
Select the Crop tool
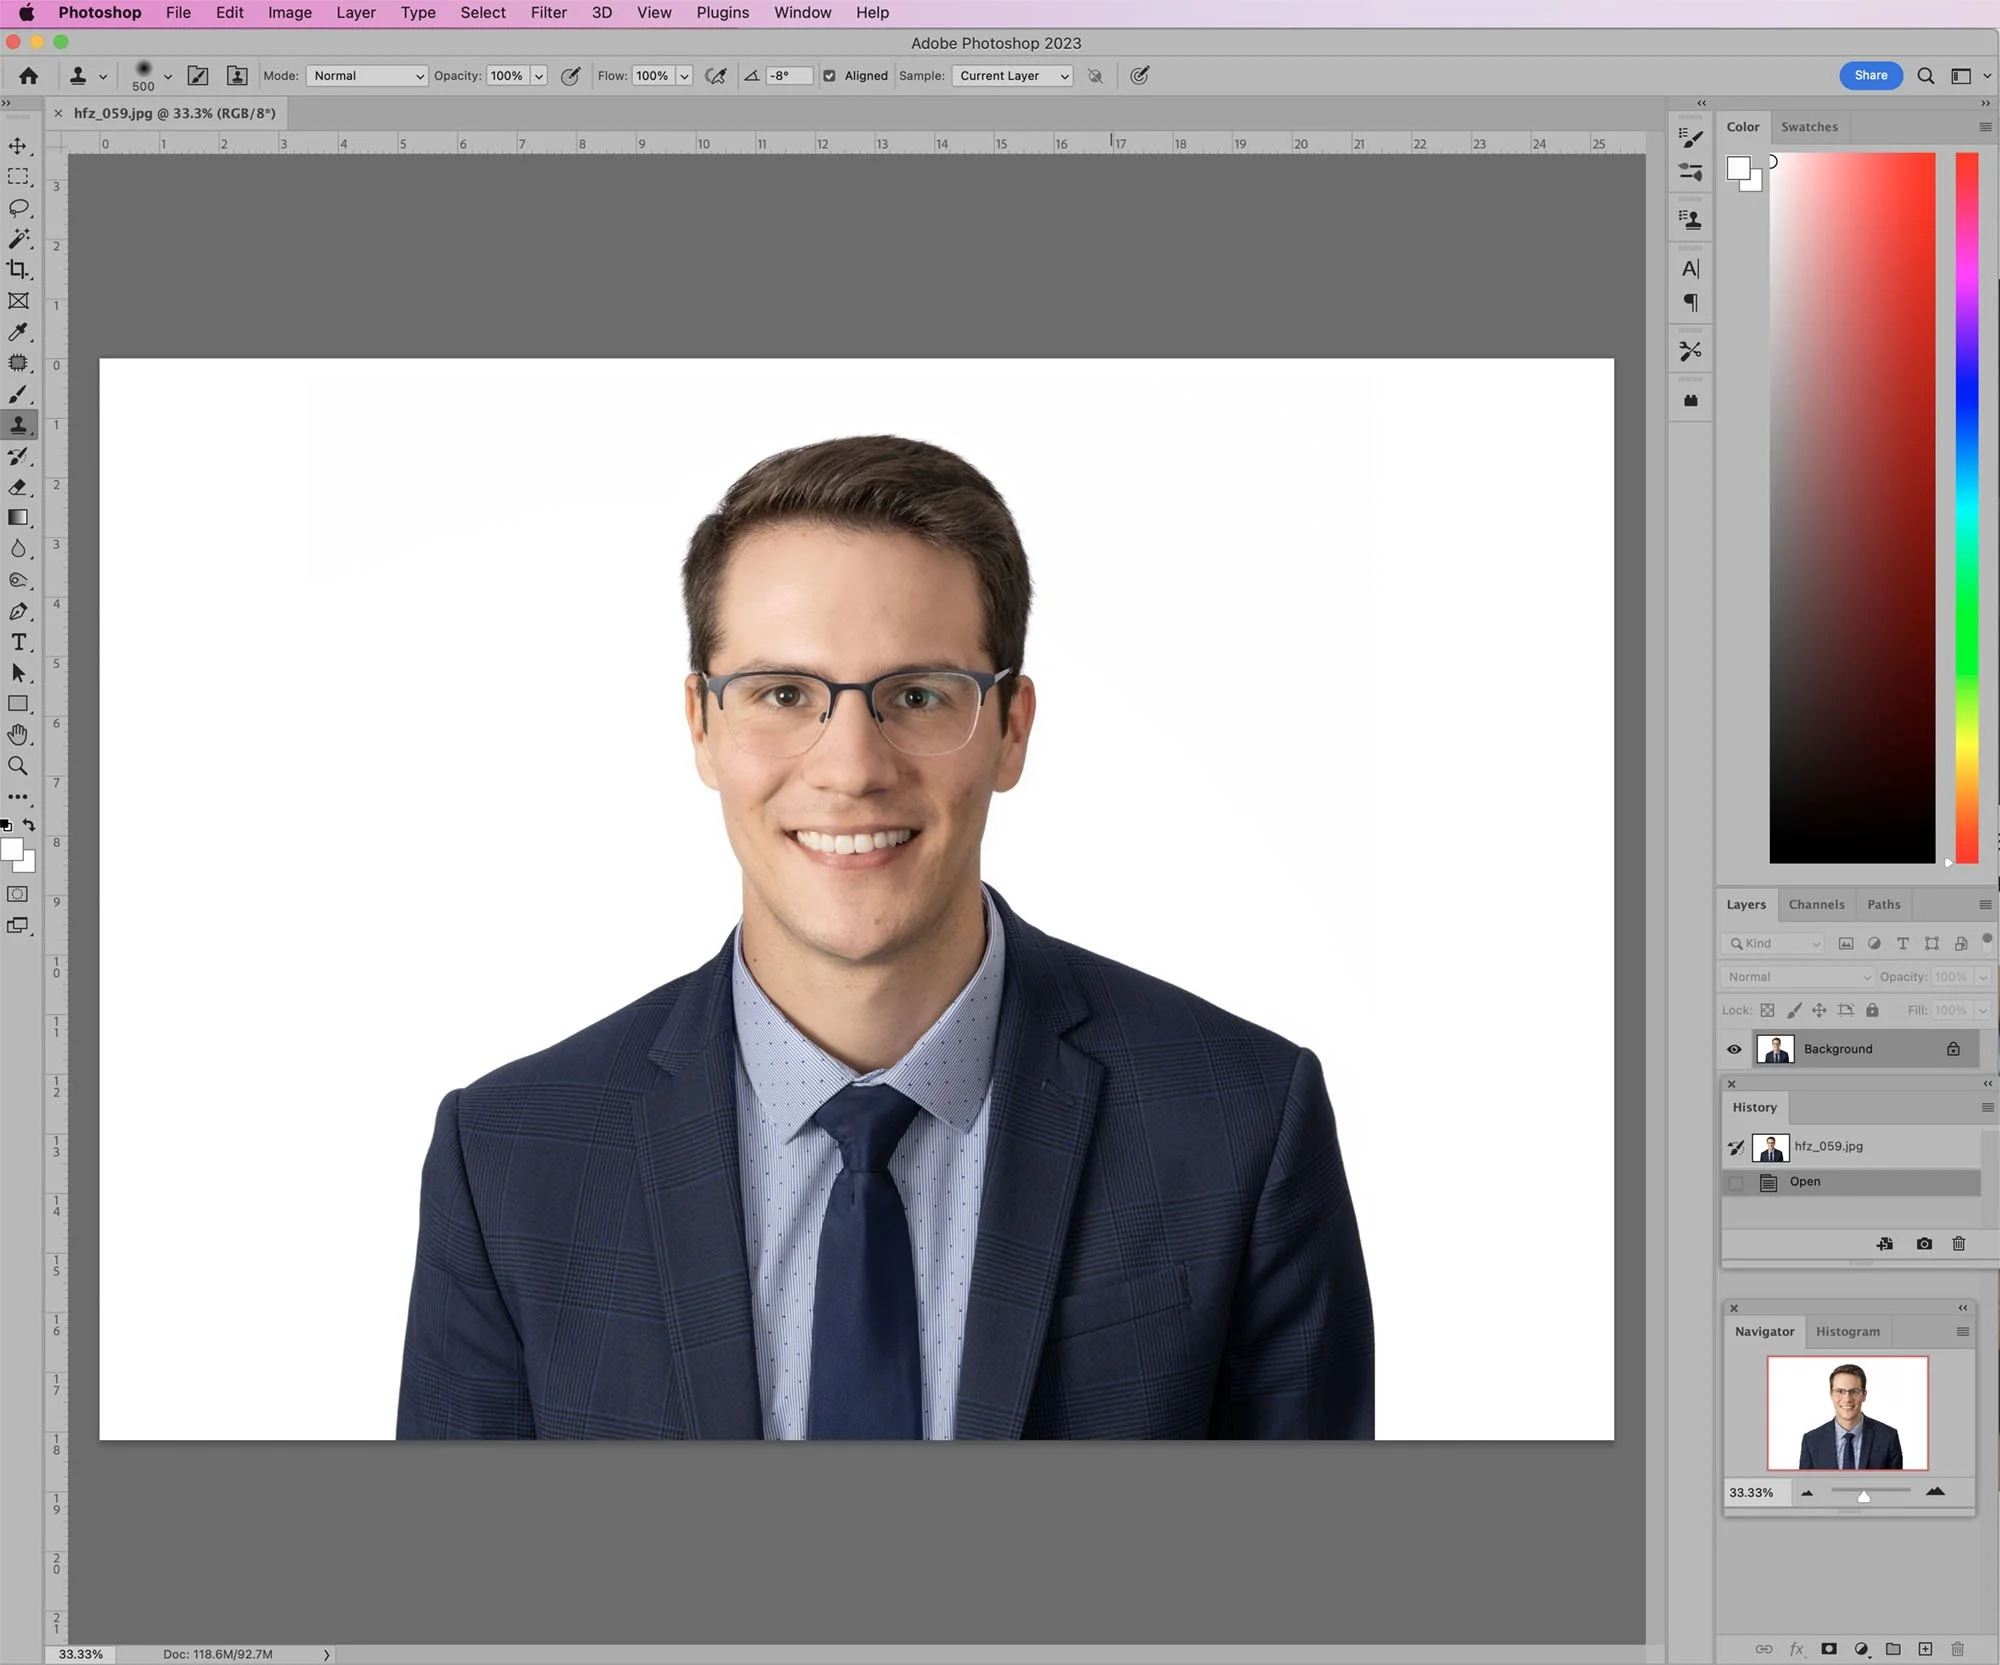click(18, 270)
